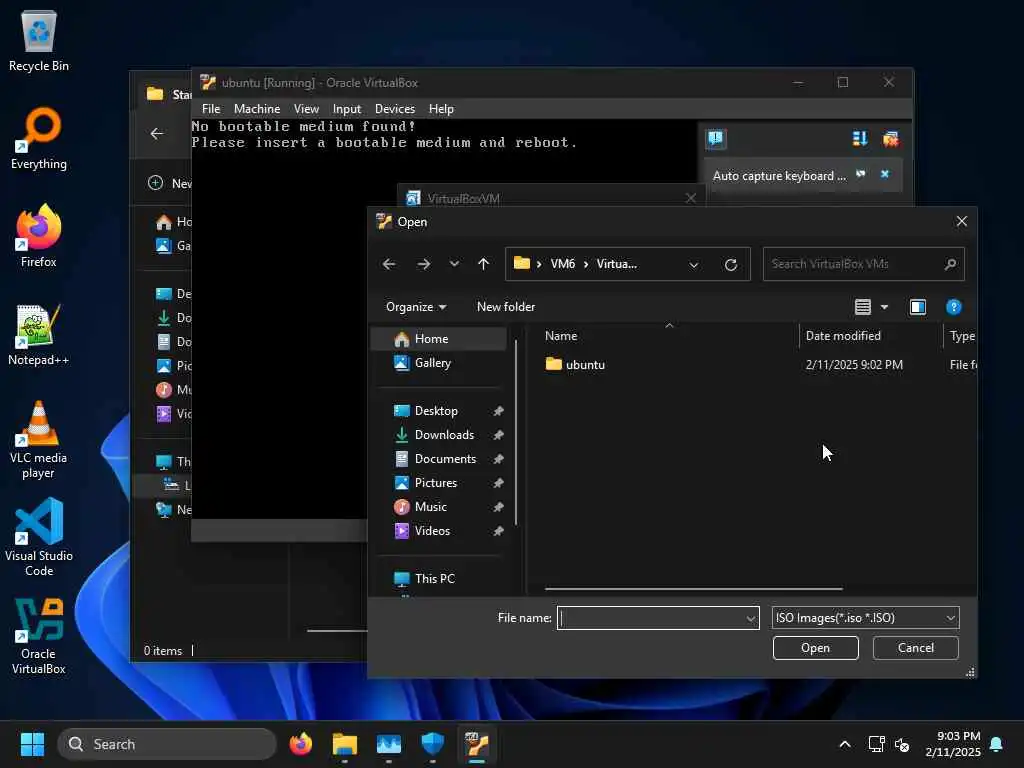Click the pin icon next to Videos
This screenshot has height=768, width=1024.
point(498,531)
